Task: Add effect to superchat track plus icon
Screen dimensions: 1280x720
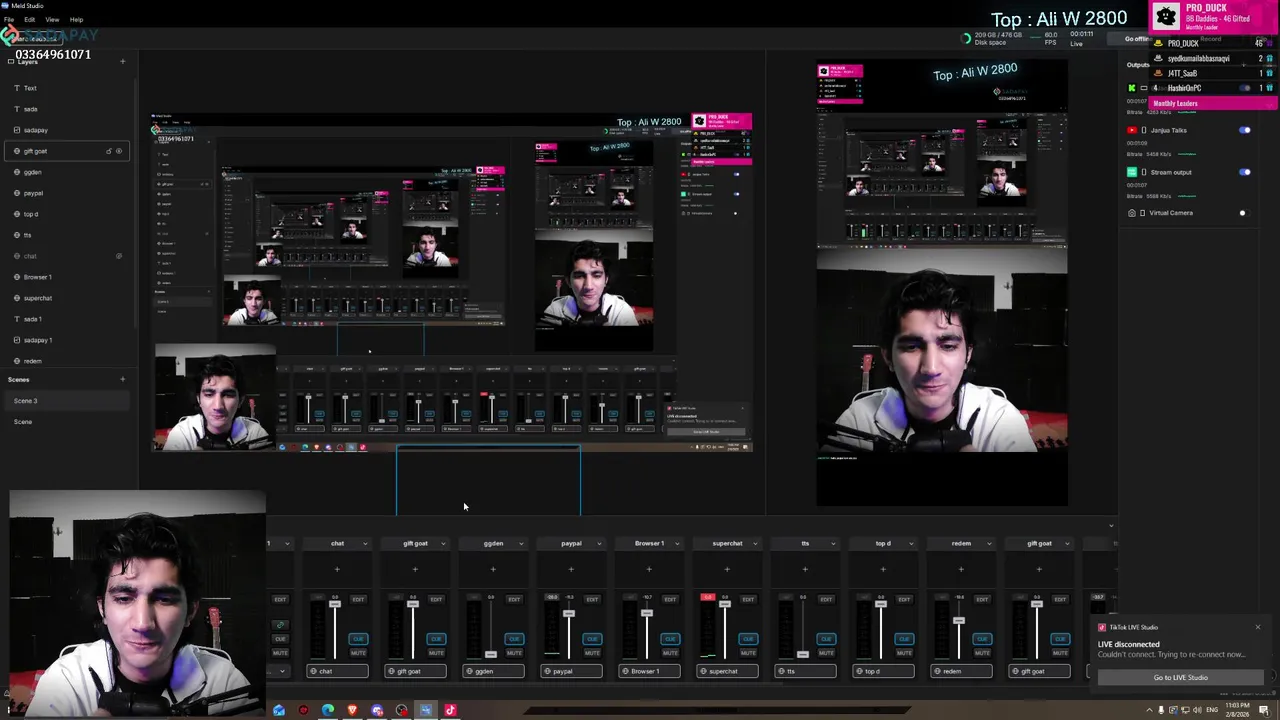Action: [x=727, y=569]
